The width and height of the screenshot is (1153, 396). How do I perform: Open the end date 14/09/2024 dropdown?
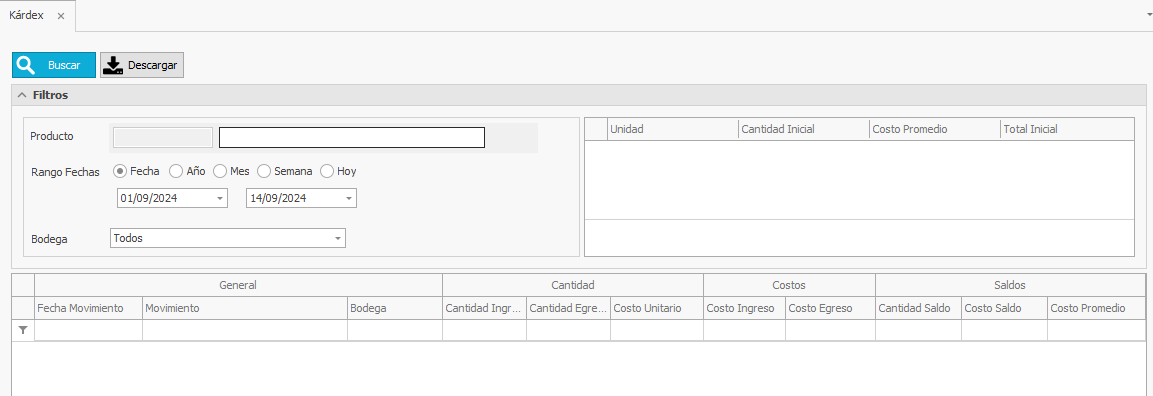pyautogui.click(x=349, y=198)
